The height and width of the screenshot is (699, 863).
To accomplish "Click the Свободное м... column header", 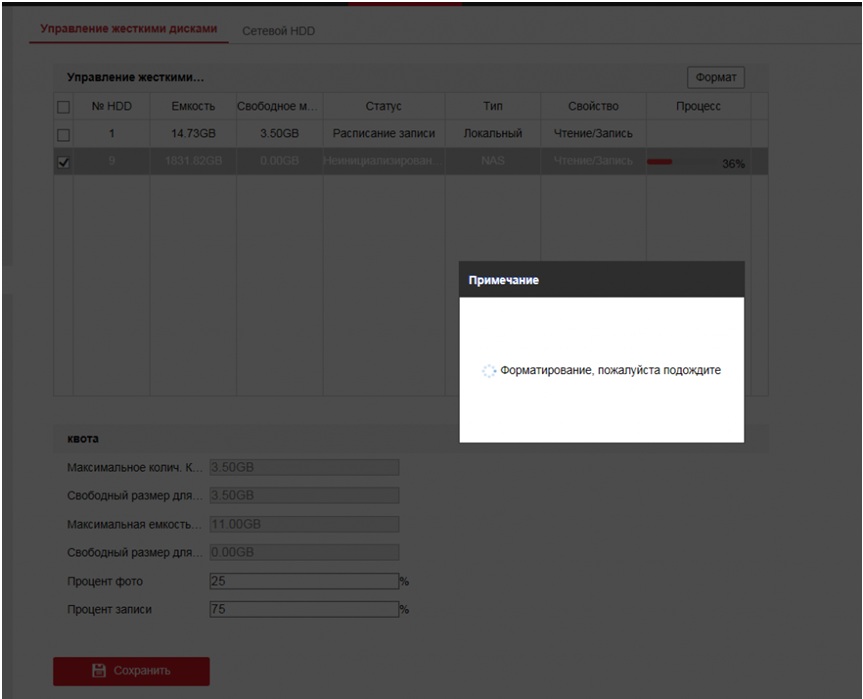I will coord(279,106).
